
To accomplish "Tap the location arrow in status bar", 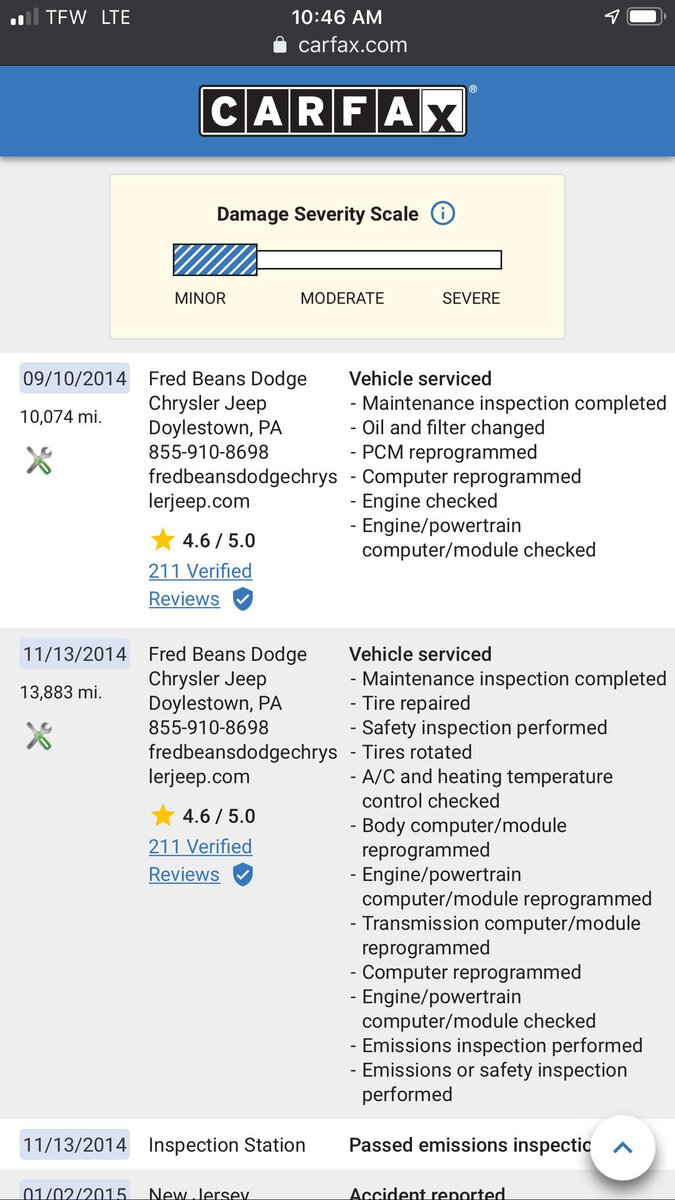I will click(612, 17).
